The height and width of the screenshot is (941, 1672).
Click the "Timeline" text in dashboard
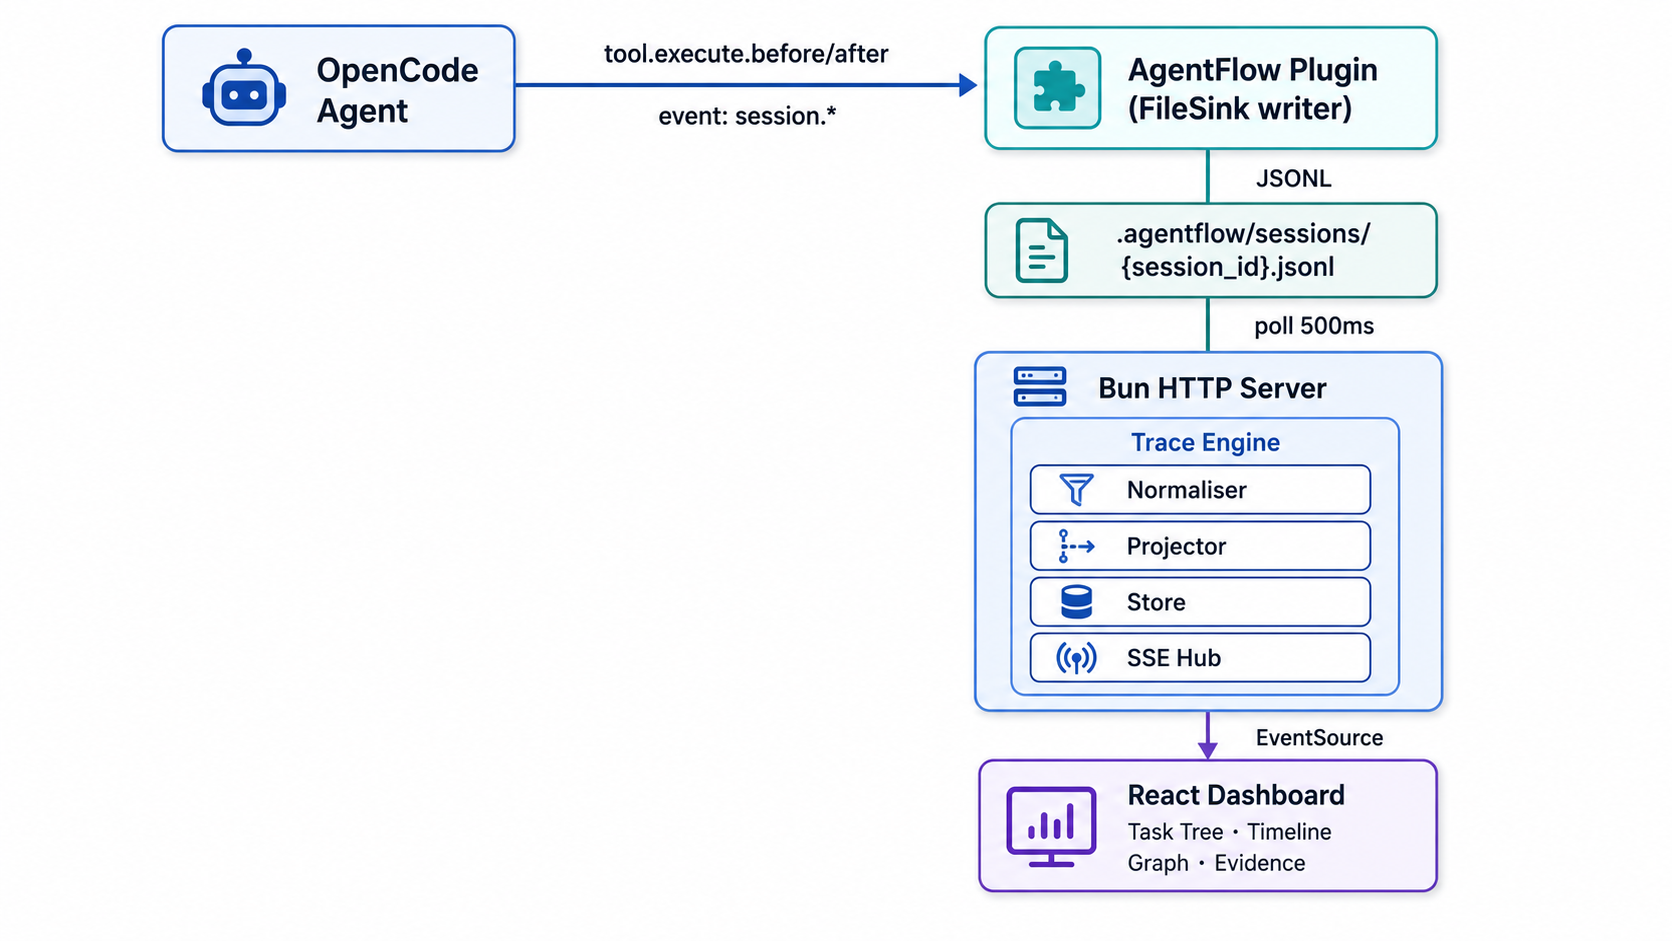click(x=1289, y=832)
